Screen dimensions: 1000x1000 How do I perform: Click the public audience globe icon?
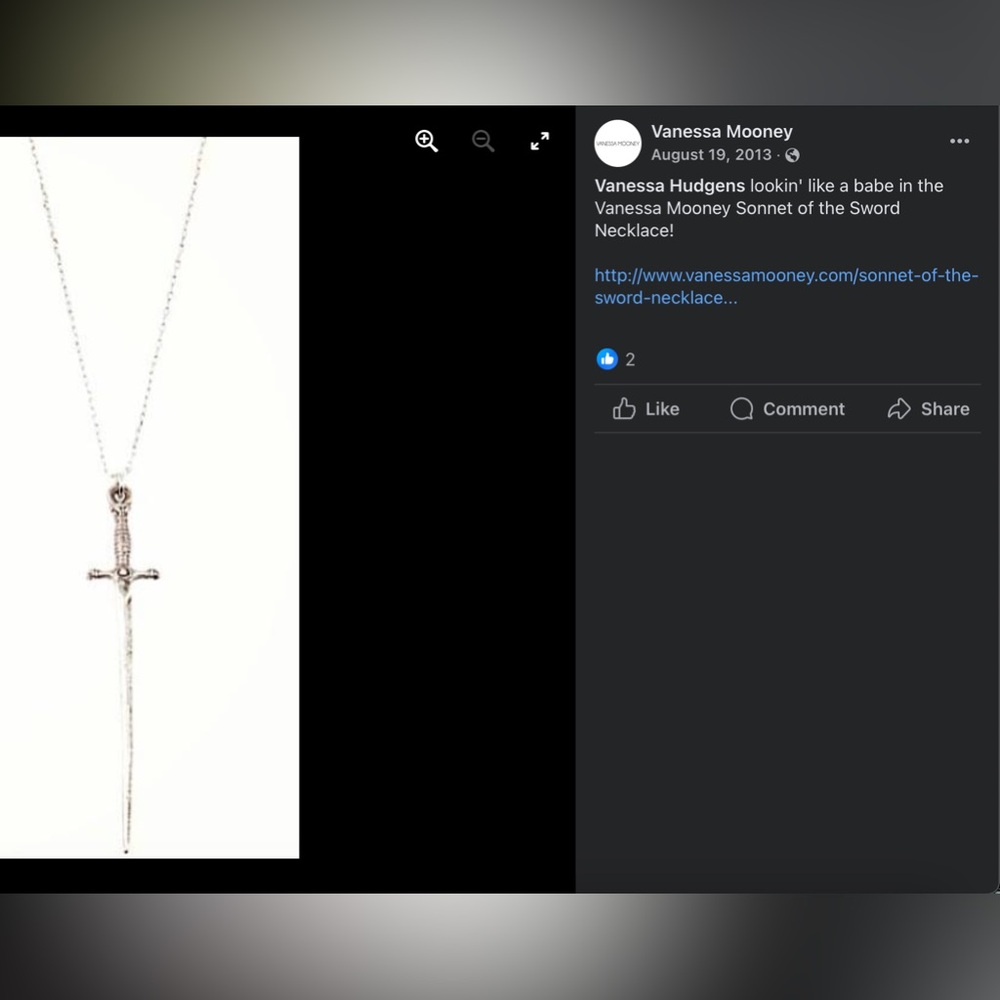point(792,155)
